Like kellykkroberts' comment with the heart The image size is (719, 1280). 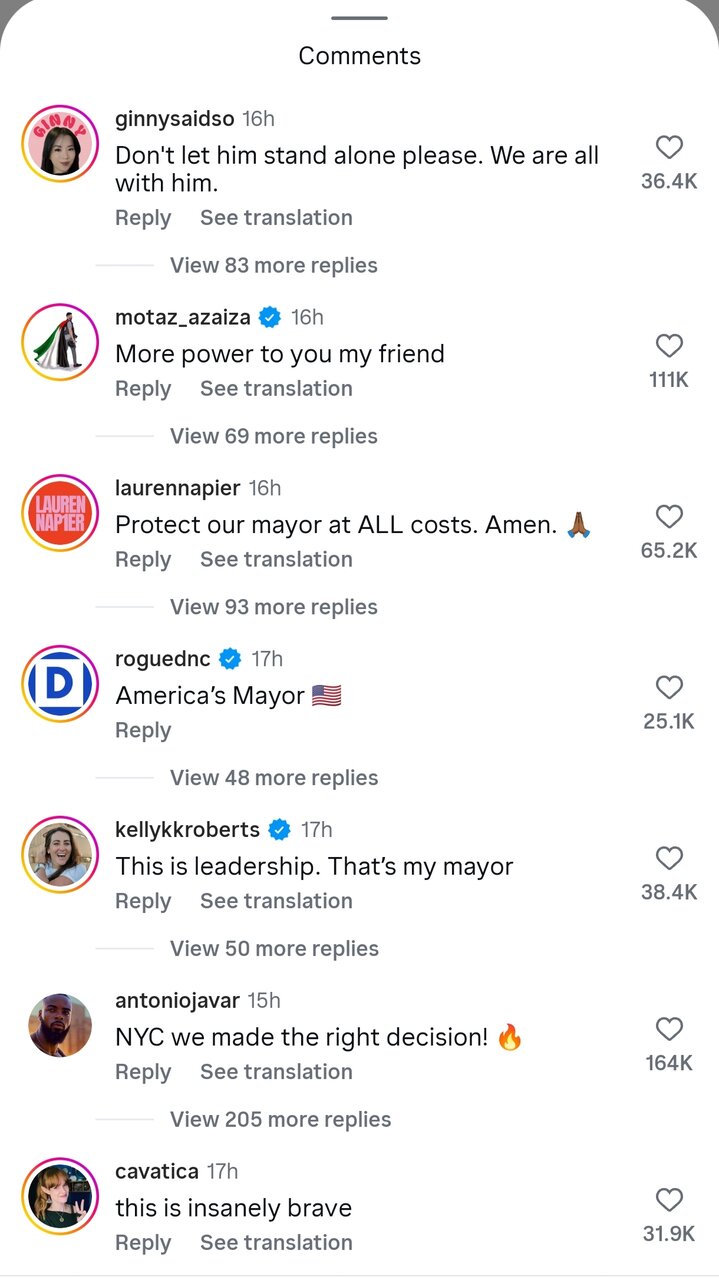(x=669, y=859)
